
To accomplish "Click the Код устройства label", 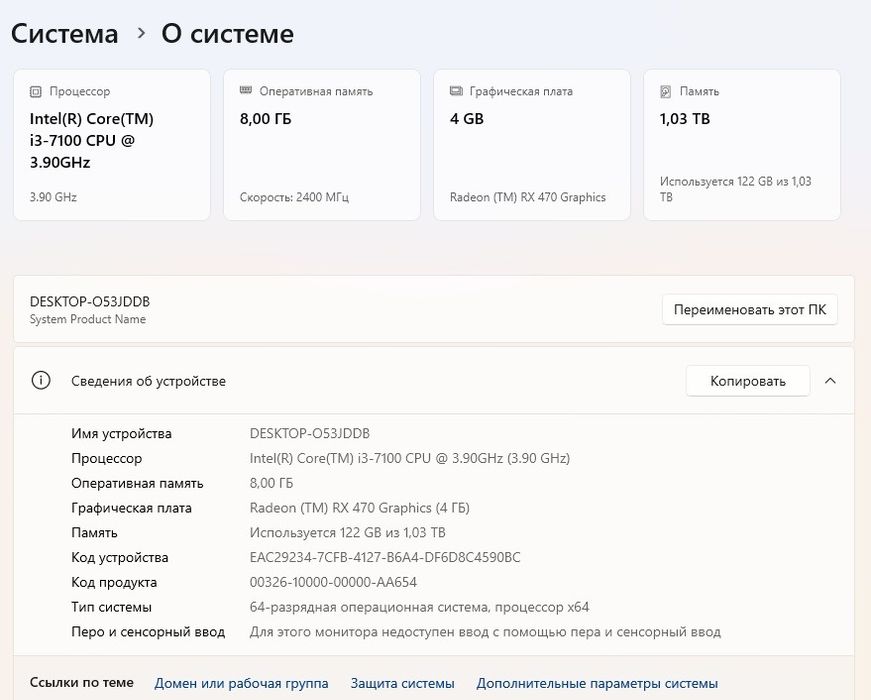I will click(119, 557).
